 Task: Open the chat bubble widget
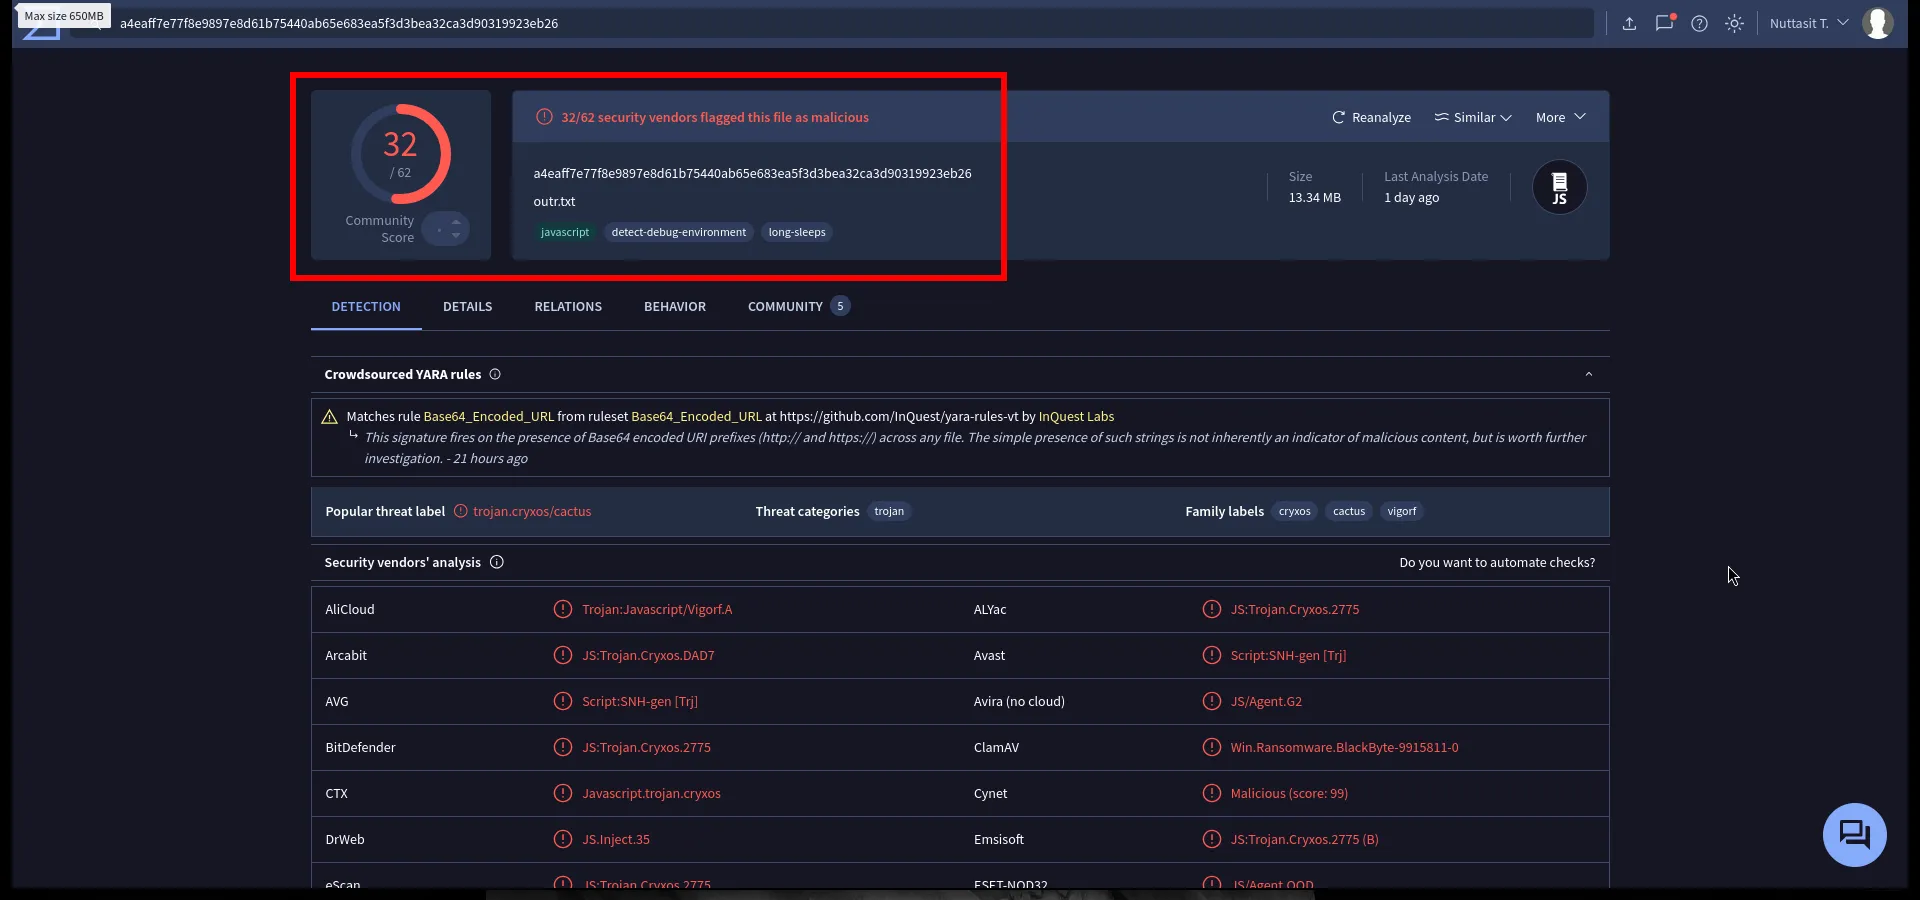pos(1854,834)
